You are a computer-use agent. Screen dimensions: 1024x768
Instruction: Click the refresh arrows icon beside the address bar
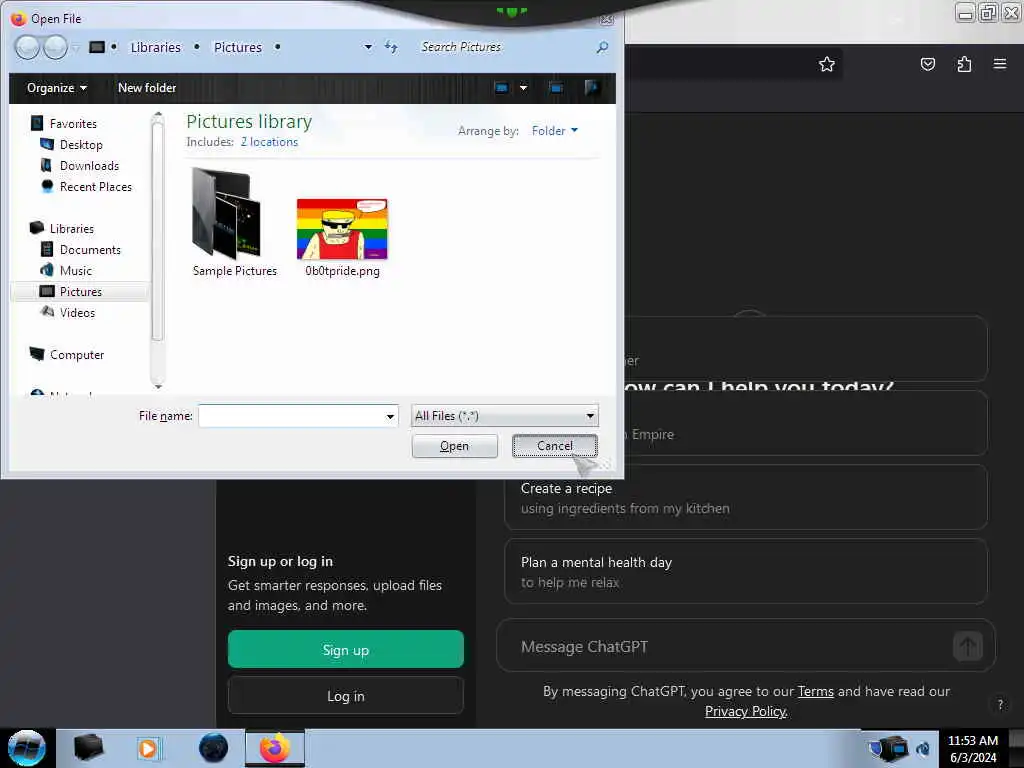click(x=391, y=47)
